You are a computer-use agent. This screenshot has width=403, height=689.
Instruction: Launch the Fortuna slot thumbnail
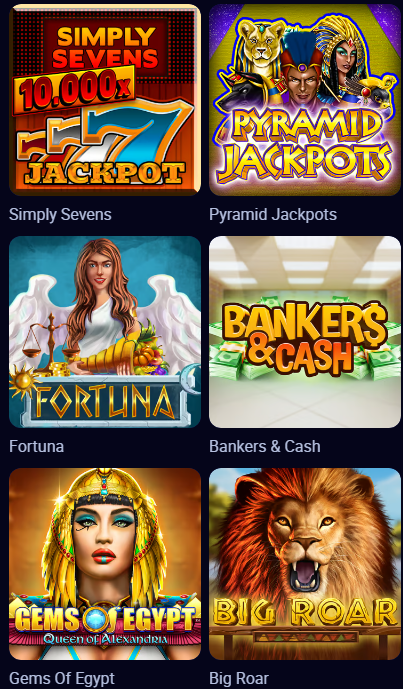tap(105, 332)
